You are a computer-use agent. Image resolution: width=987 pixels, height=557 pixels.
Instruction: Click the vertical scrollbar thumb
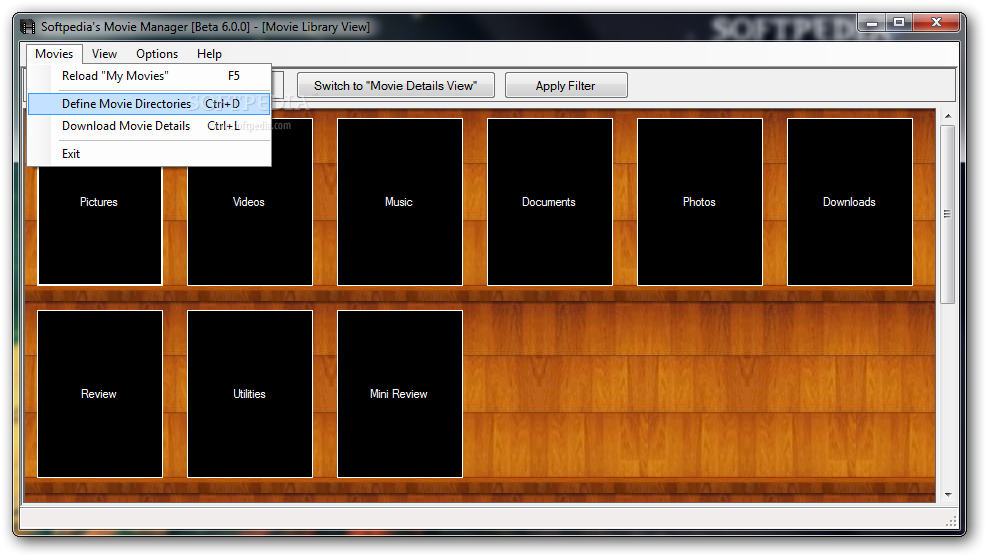947,214
